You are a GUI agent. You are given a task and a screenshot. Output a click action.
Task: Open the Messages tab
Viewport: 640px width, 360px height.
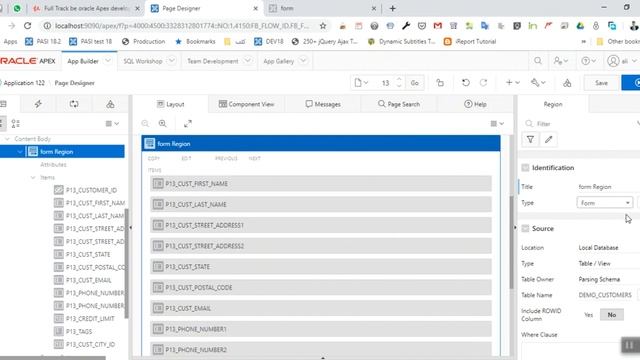(323, 104)
